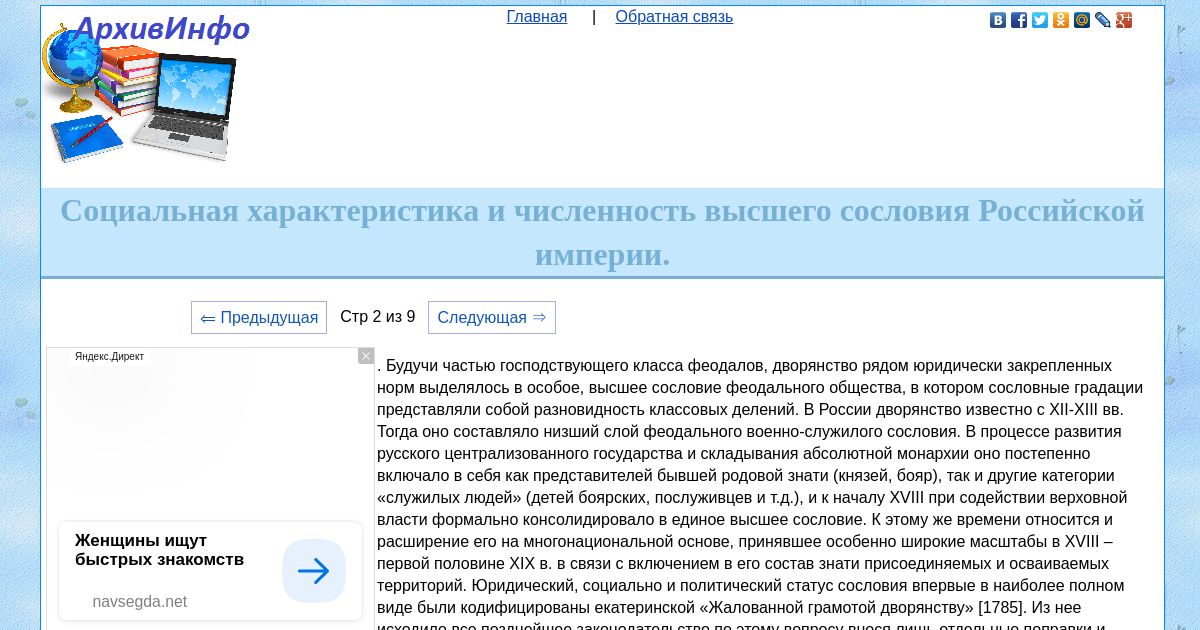Share the page via Mail.ru icon
The image size is (1200, 630).
(x=1082, y=20)
